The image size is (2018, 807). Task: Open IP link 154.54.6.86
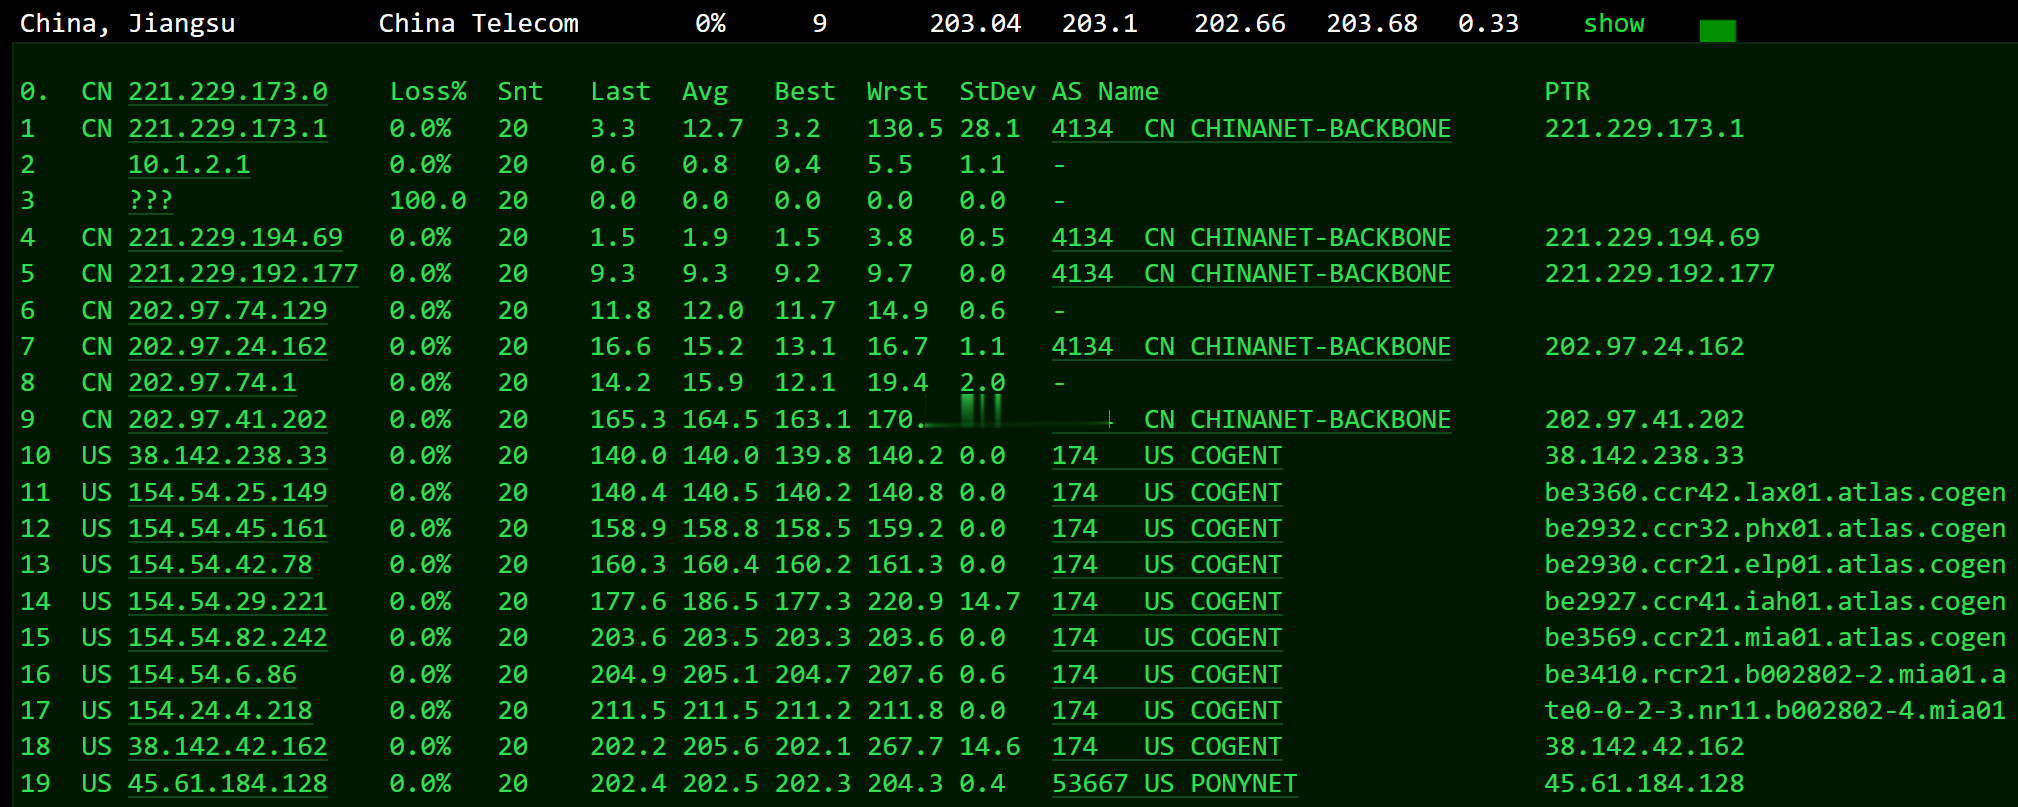click(212, 675)
